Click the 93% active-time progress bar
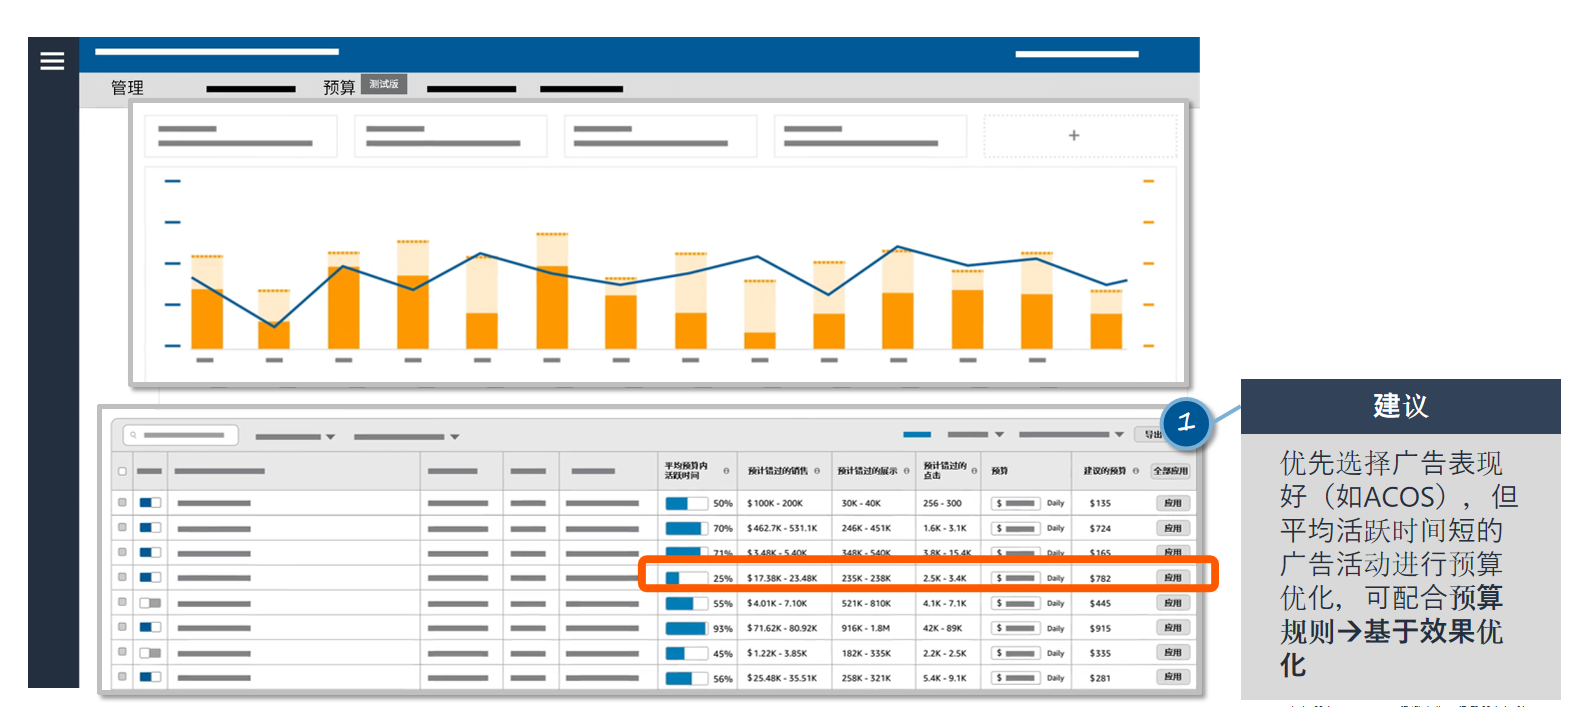The width and height of the screenshot is (1572, 707). 686,628
